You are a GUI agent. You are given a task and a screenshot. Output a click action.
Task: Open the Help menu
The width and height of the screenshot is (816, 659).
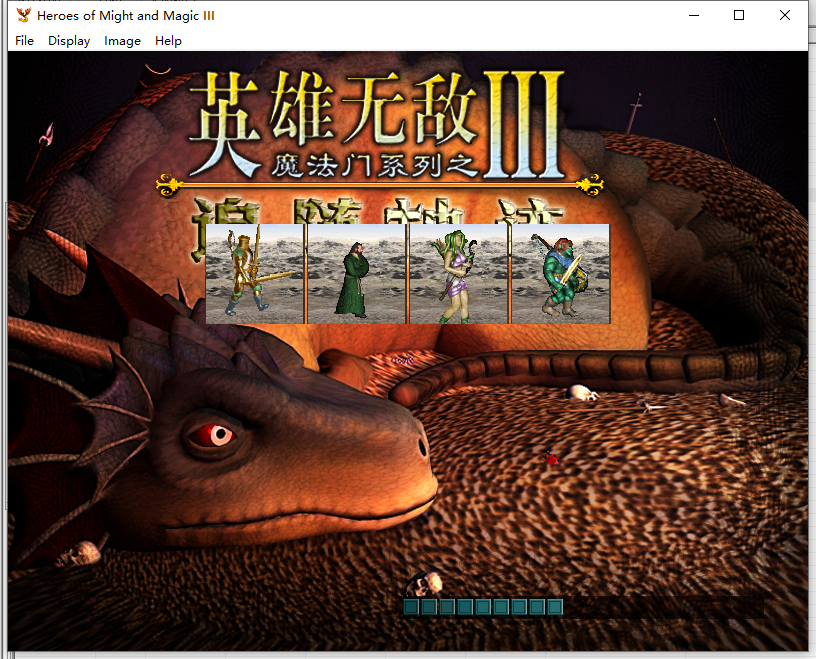[x=168, y=41]
